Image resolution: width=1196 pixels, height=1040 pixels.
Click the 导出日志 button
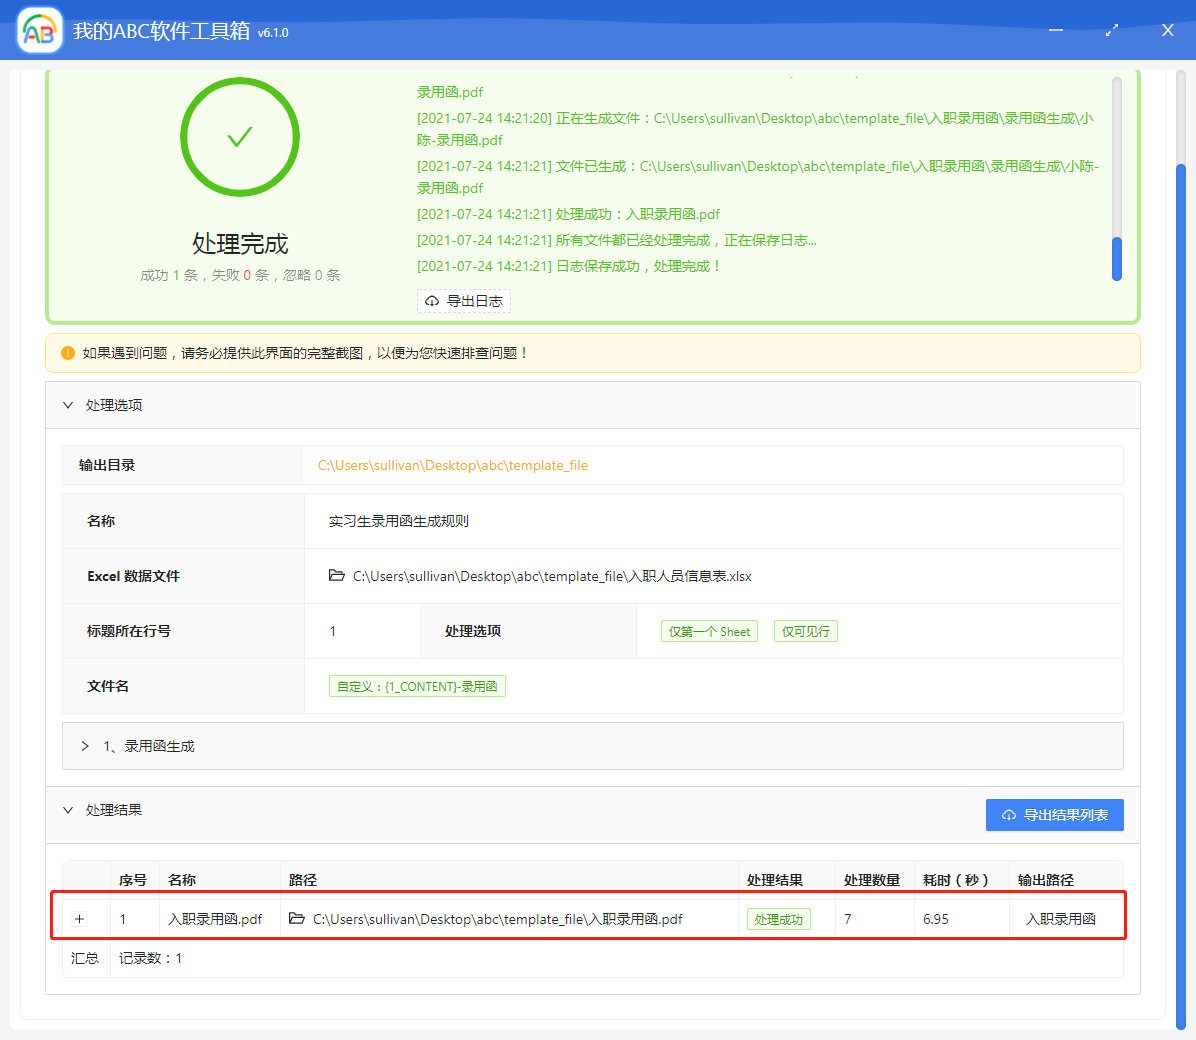tap(463, 300)
